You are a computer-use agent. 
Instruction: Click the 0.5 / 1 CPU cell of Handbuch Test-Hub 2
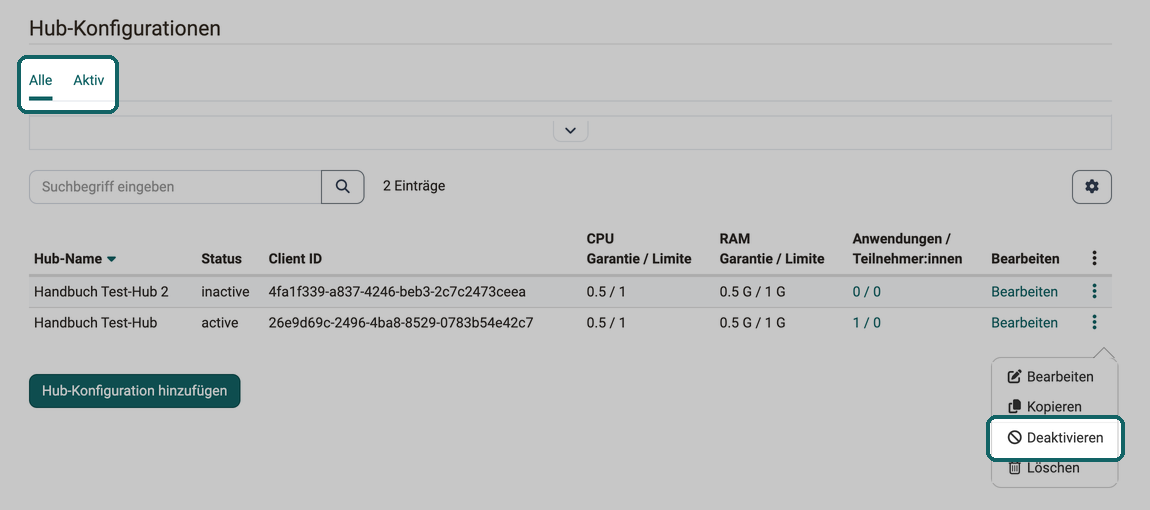606,291
